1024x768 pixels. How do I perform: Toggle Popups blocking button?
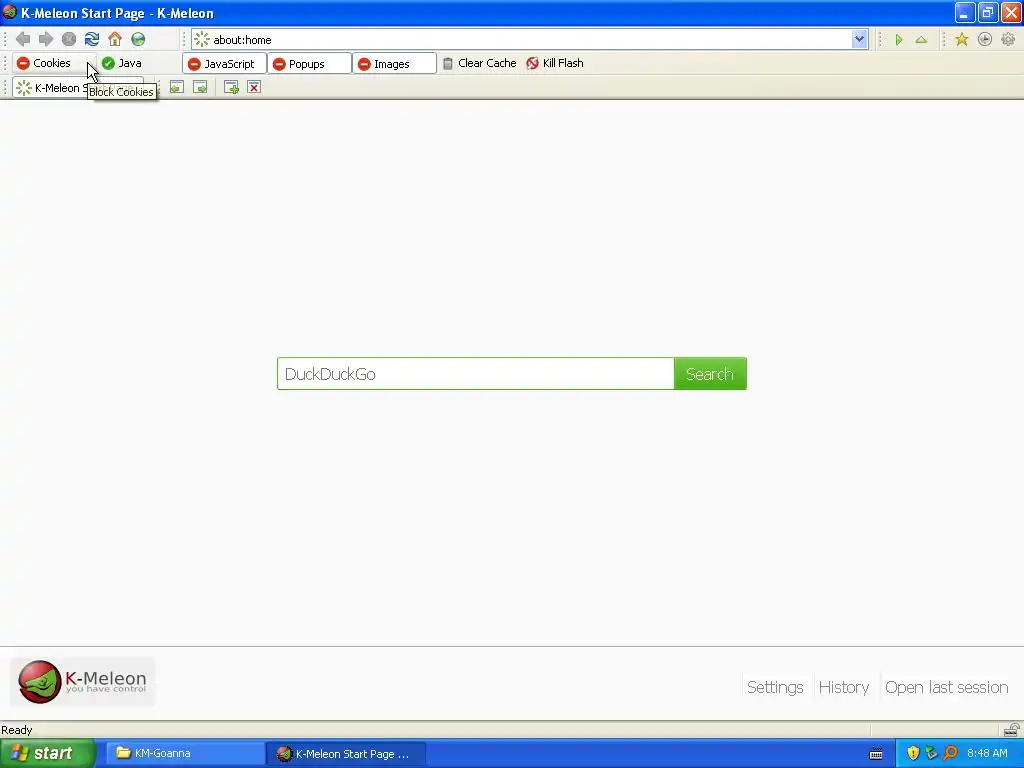tap(308, 63)
